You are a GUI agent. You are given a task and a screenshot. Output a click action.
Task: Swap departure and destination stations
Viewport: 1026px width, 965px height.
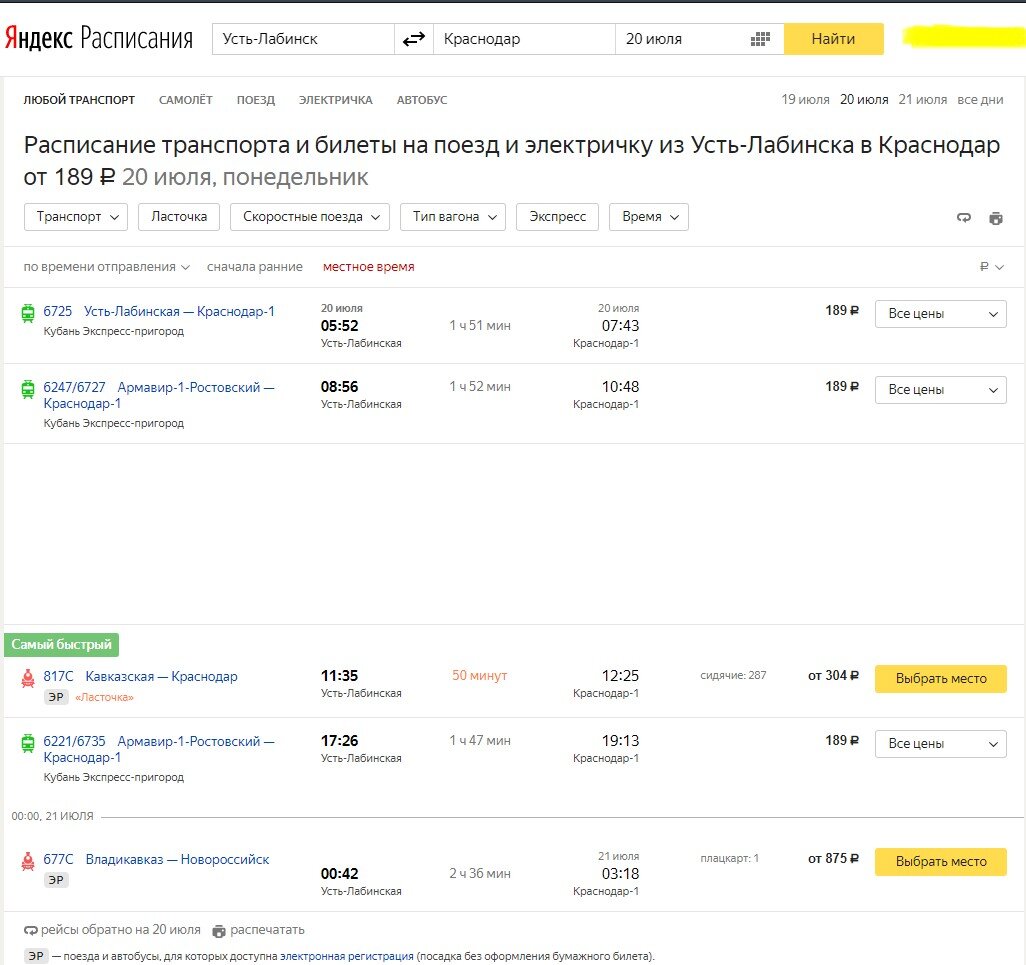[x=414, y=39]
